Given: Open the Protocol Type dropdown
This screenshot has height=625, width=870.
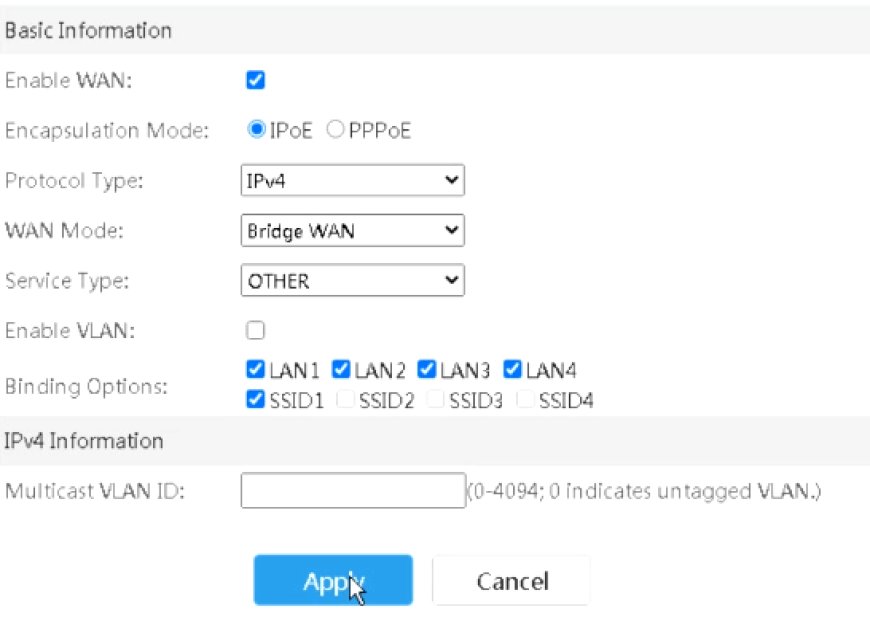Looking at the screenshot, I should click(x=353, y=180).
